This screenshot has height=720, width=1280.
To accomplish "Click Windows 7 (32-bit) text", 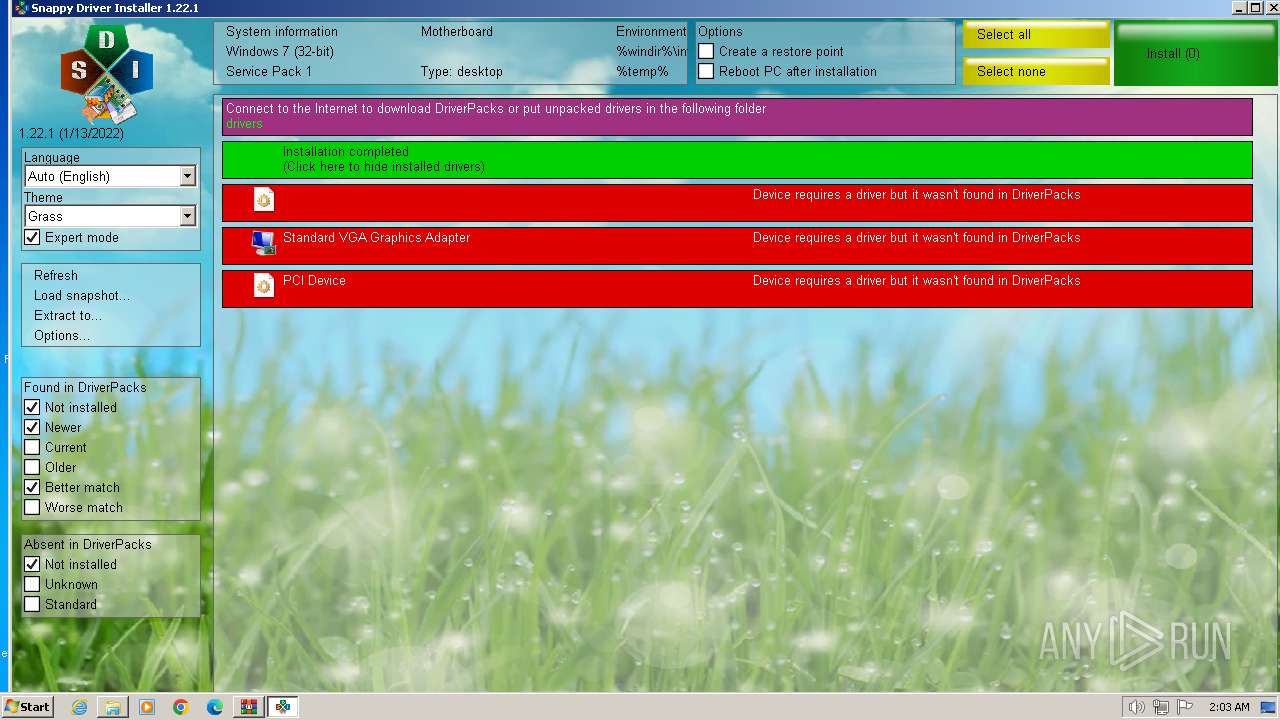I will click(x=280, y=51).
